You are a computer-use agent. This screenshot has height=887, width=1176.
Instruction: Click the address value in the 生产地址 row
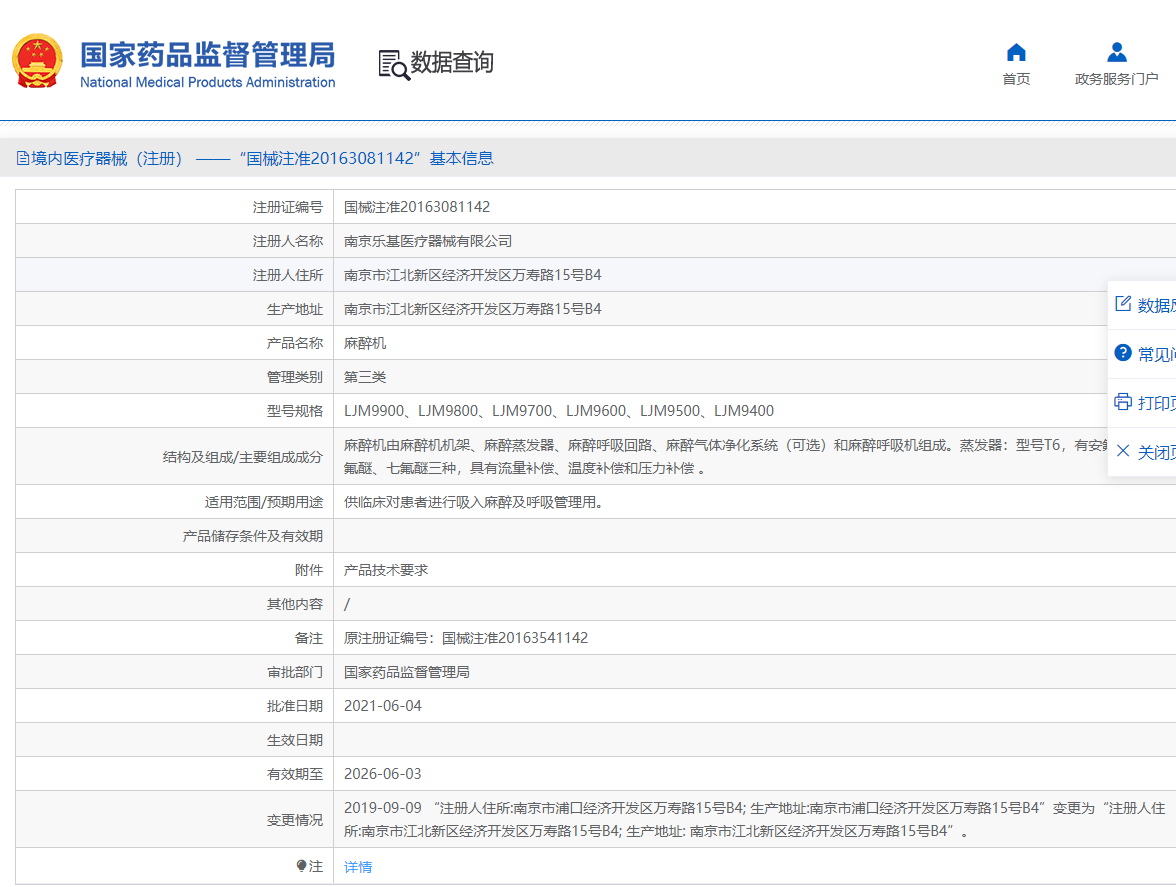pyautogui.click(x=472, y=309)
